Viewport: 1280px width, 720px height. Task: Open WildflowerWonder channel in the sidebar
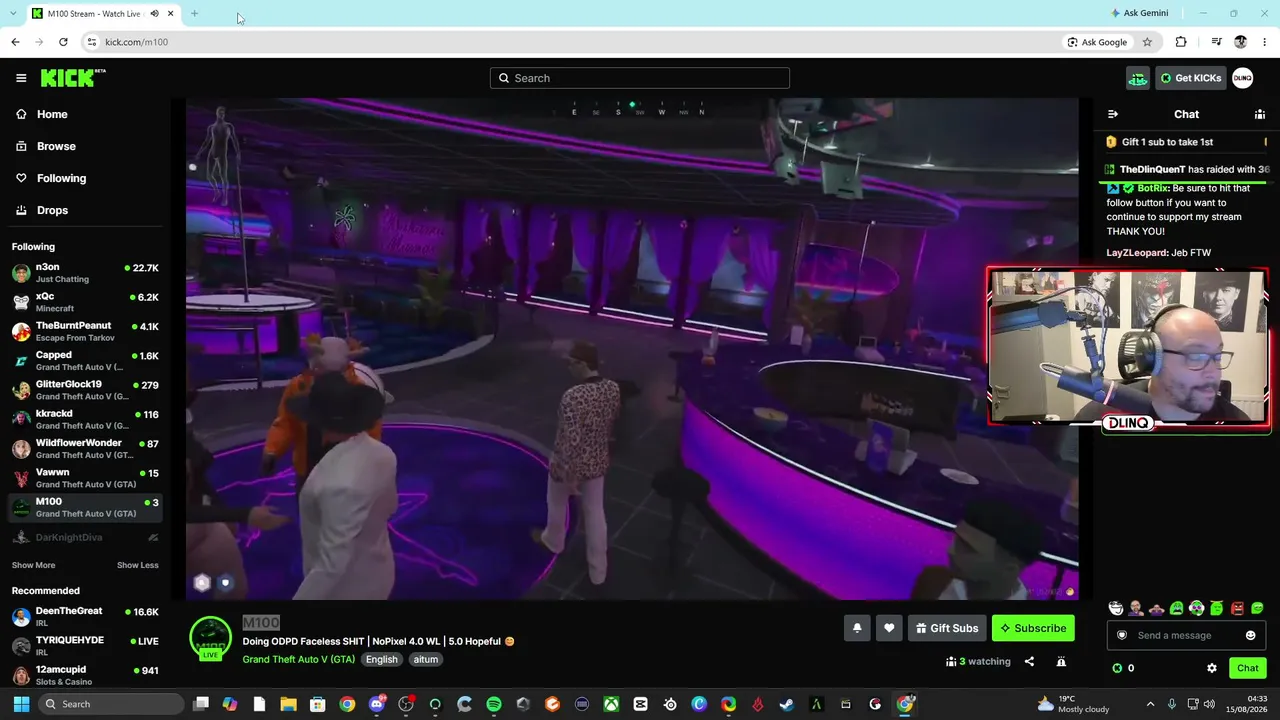click(85, 449)
